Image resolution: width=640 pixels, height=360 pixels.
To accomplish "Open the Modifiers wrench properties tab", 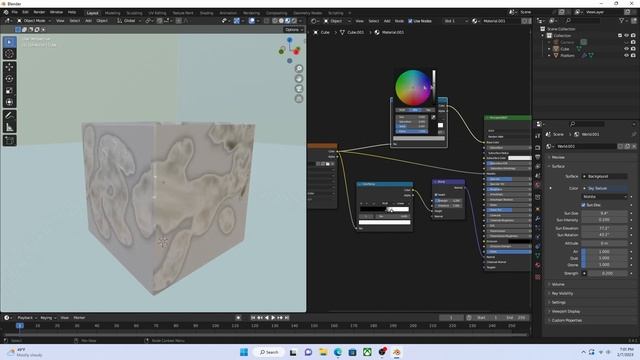I will click(x=538, y=219).
